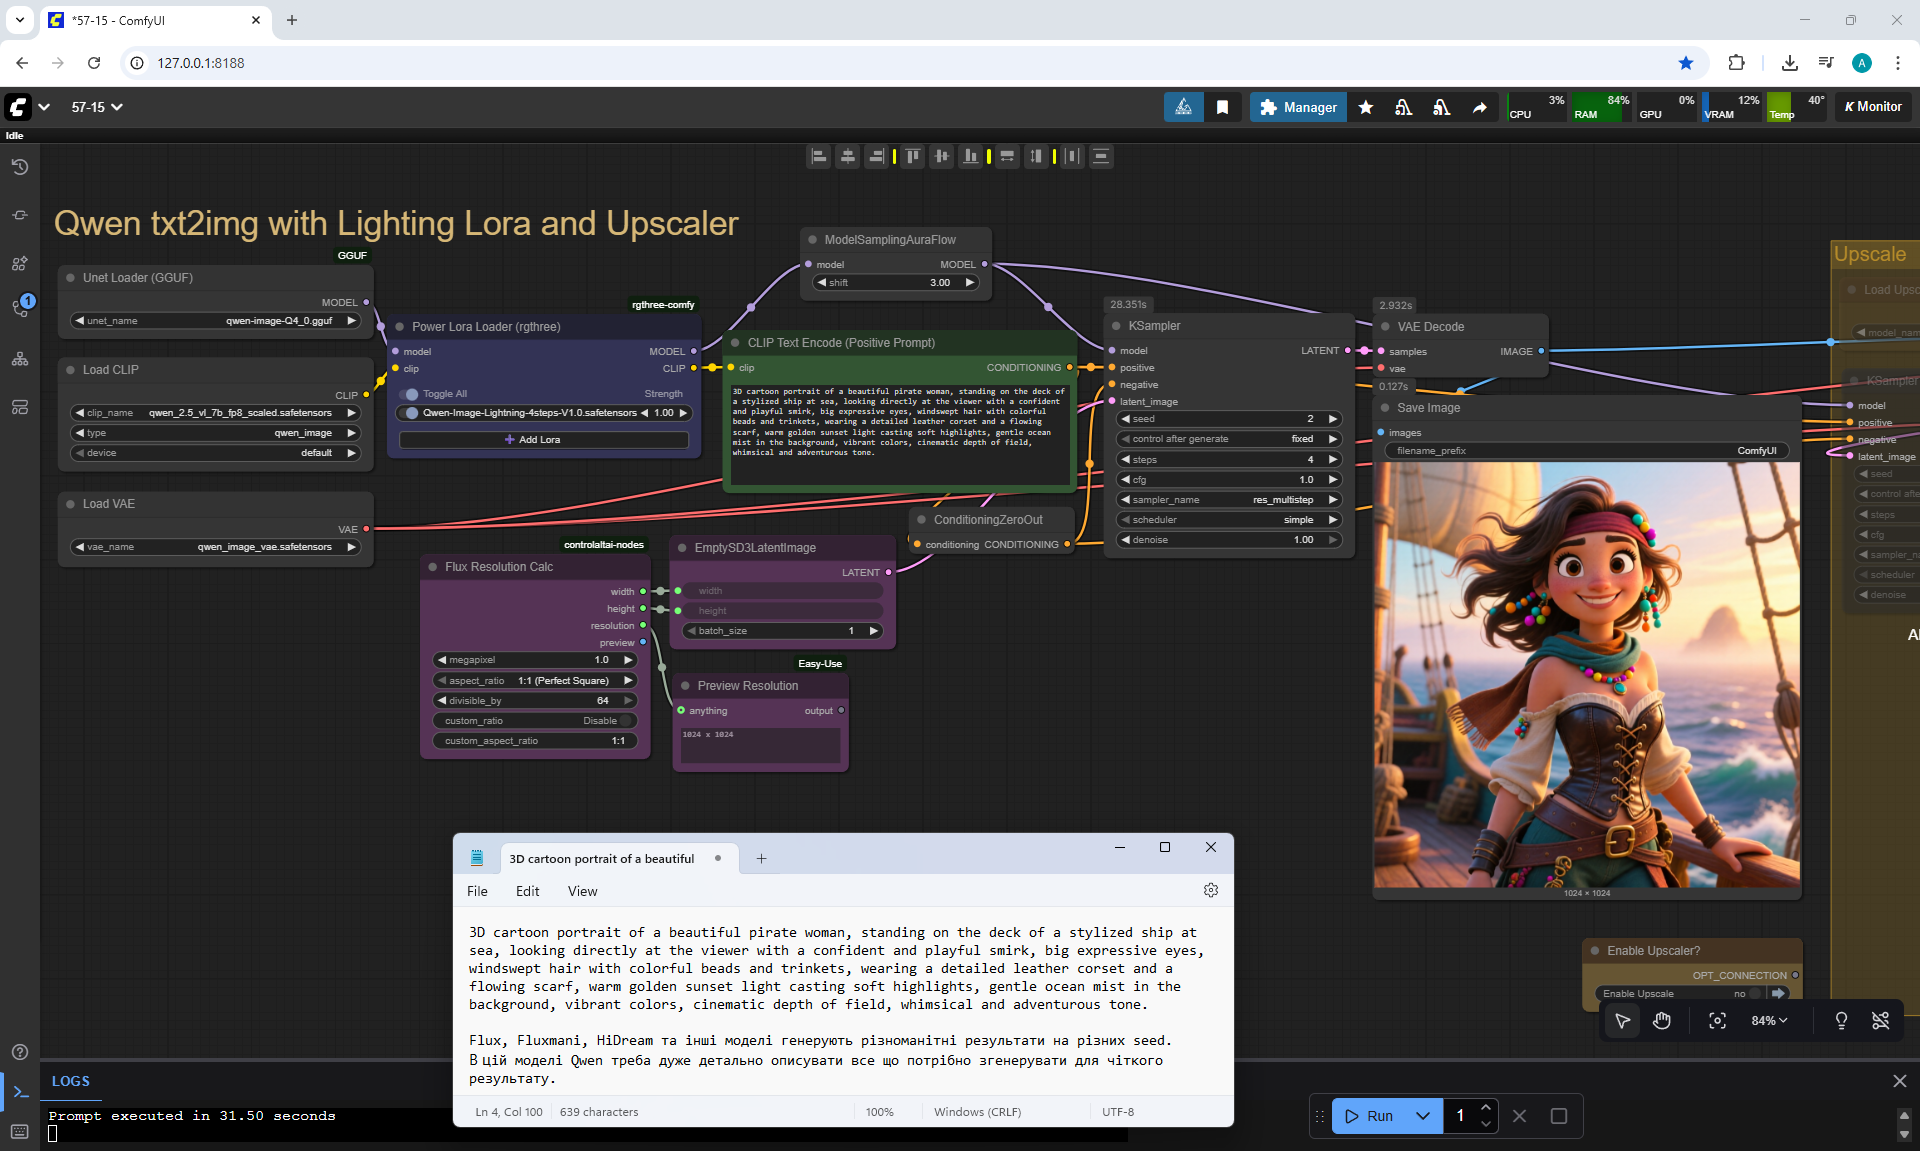Click the share arrow icon in top toolbar

click(1479, 107)
